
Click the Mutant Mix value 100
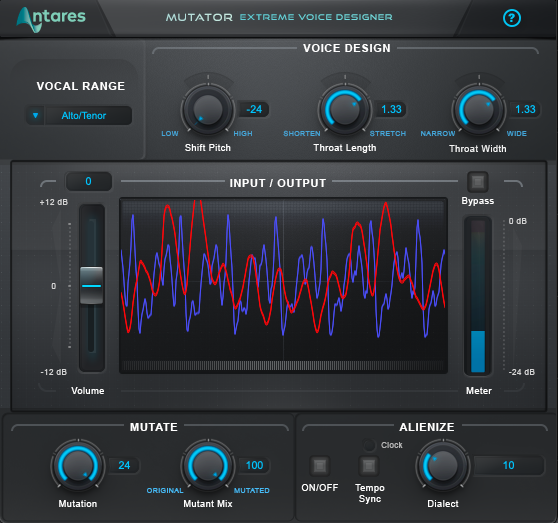[254, 465]
